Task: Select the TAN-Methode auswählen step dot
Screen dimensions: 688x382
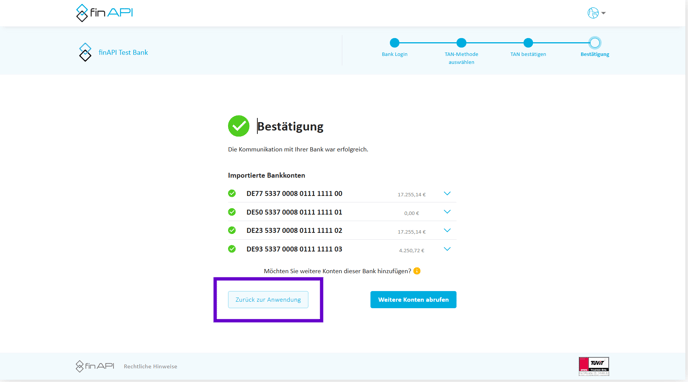Action: coord(461,43)
